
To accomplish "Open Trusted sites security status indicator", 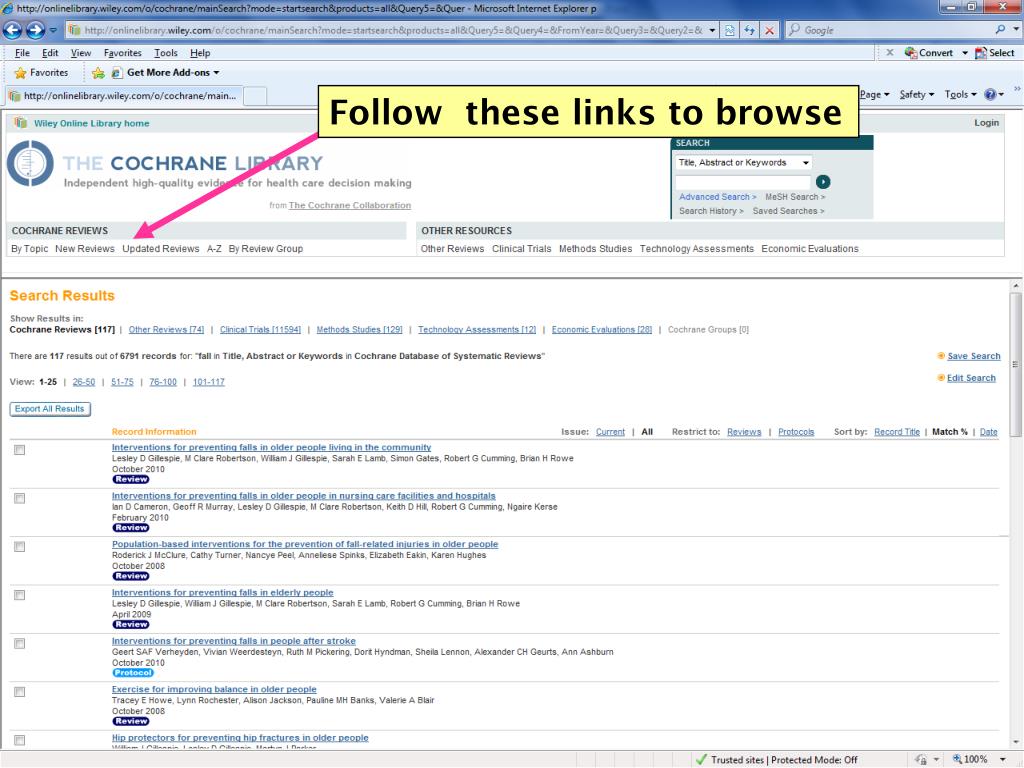I will 777,760.
